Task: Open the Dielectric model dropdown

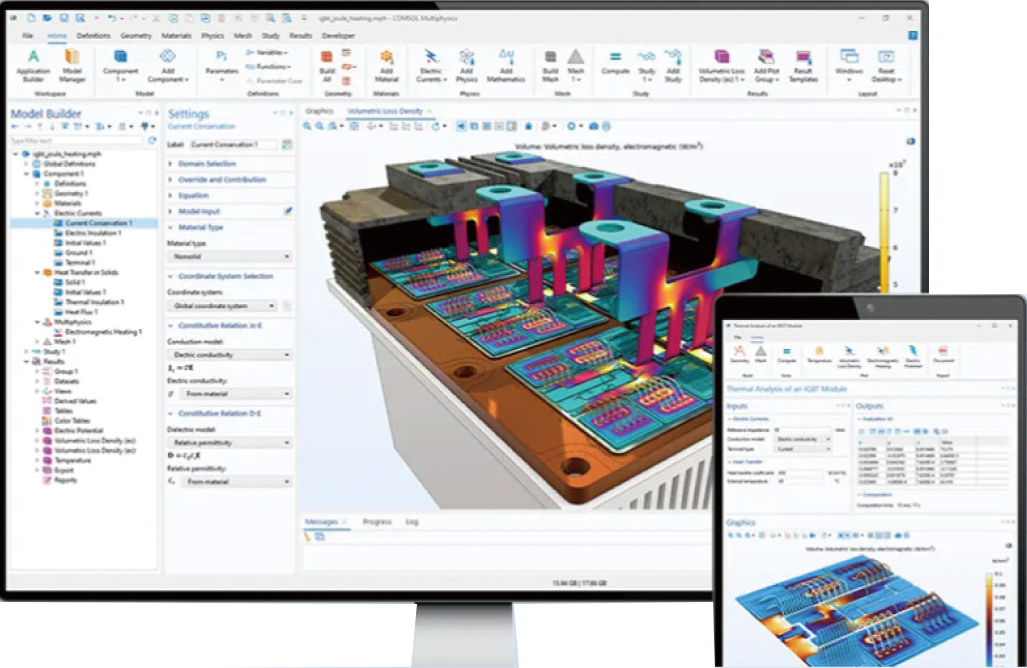Action: click(231, 443)
